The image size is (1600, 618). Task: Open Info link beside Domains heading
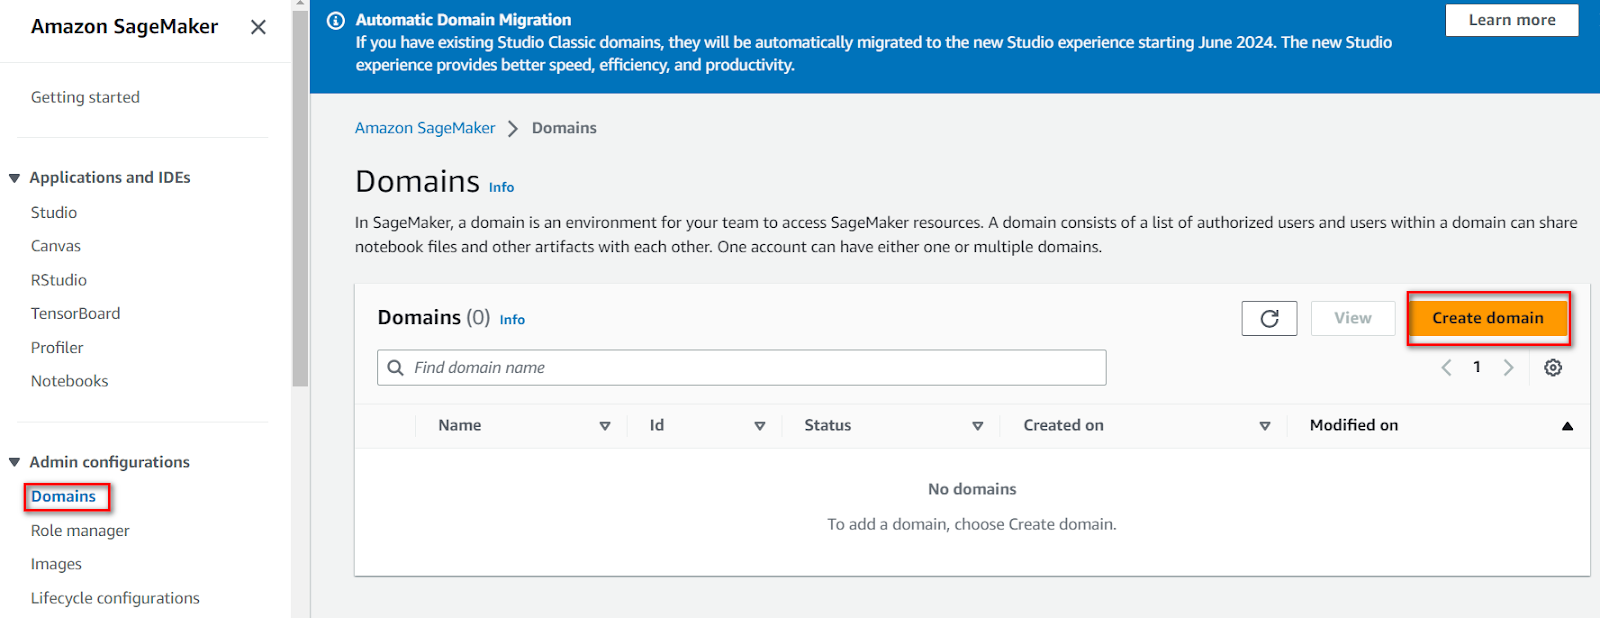click(502, 187)
